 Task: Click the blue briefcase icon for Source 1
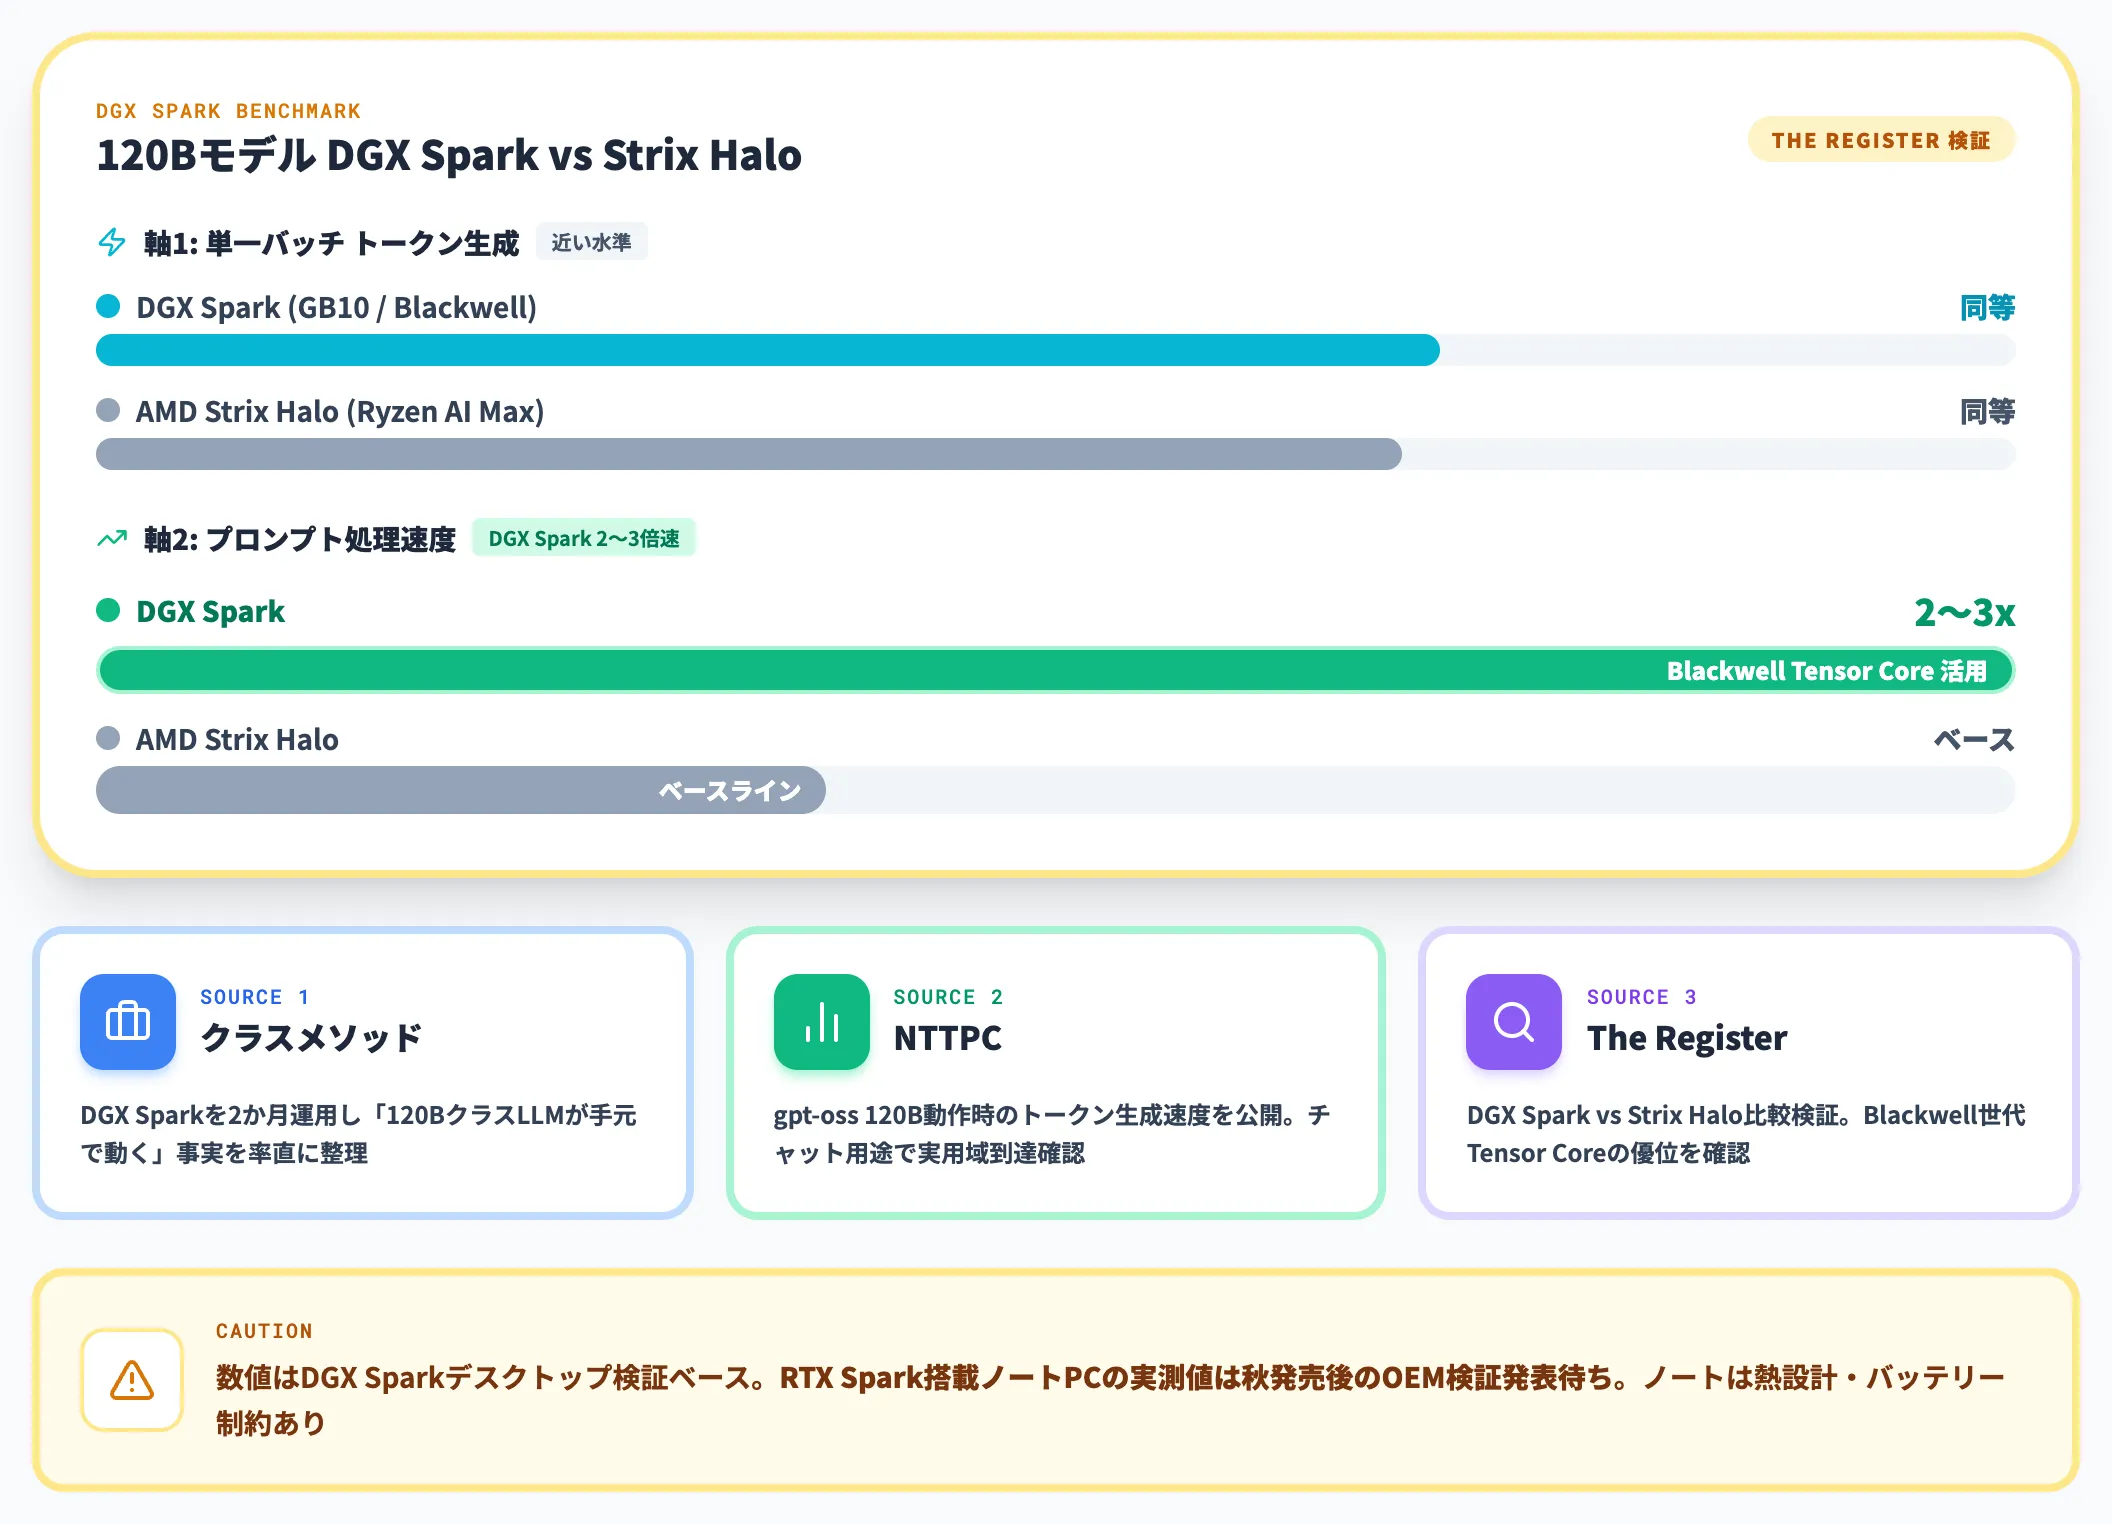pos(128,1022)
